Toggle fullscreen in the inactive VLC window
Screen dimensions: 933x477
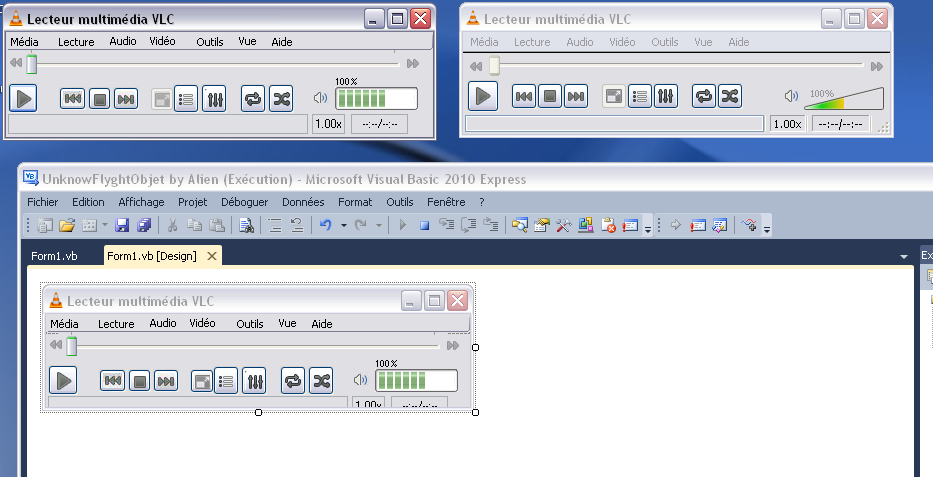coord(613,96)
